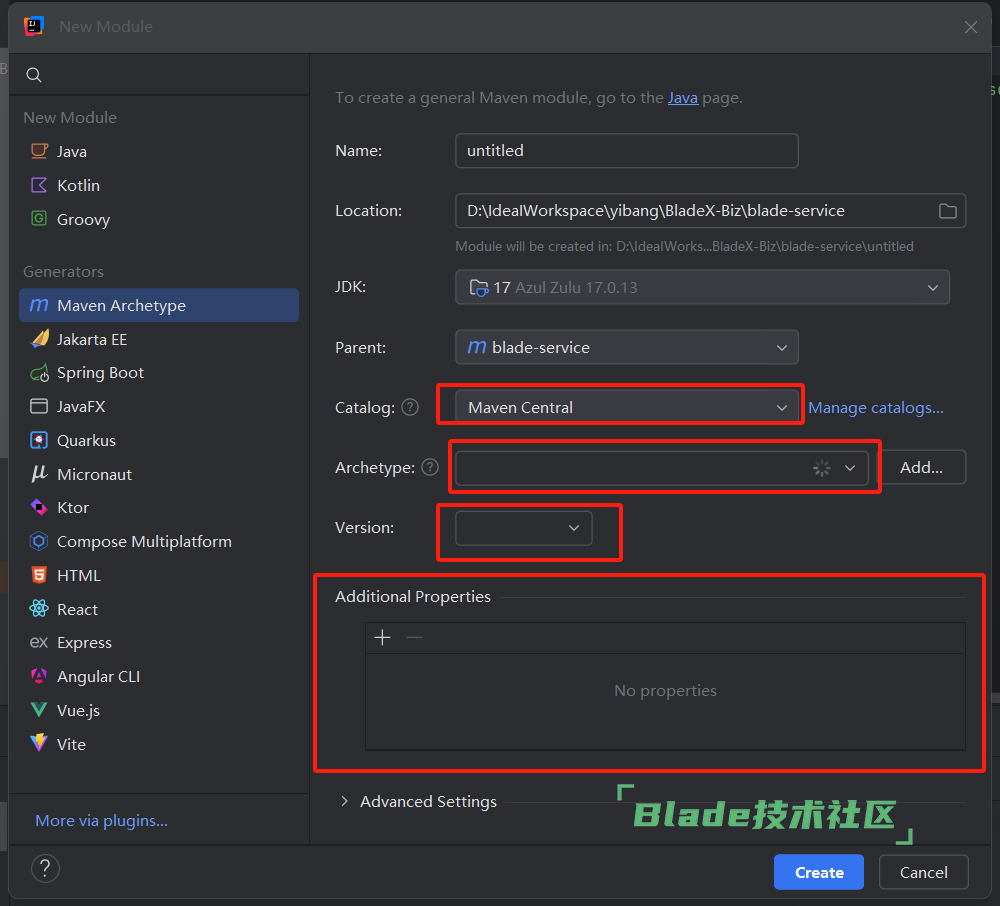This screenshot has height=906, width=1000.
Task: Choose Maven Archetype generator
Action: tap(159, 305)
